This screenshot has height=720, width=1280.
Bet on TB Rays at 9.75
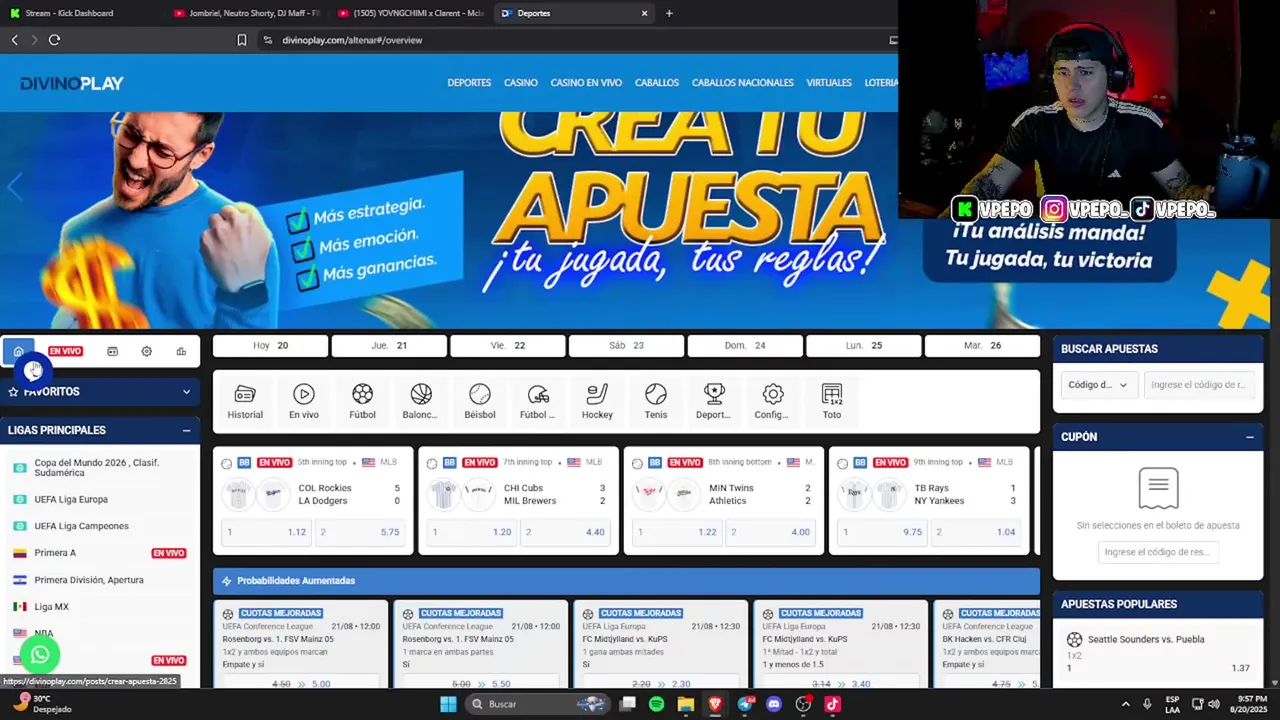pos(882,532)
